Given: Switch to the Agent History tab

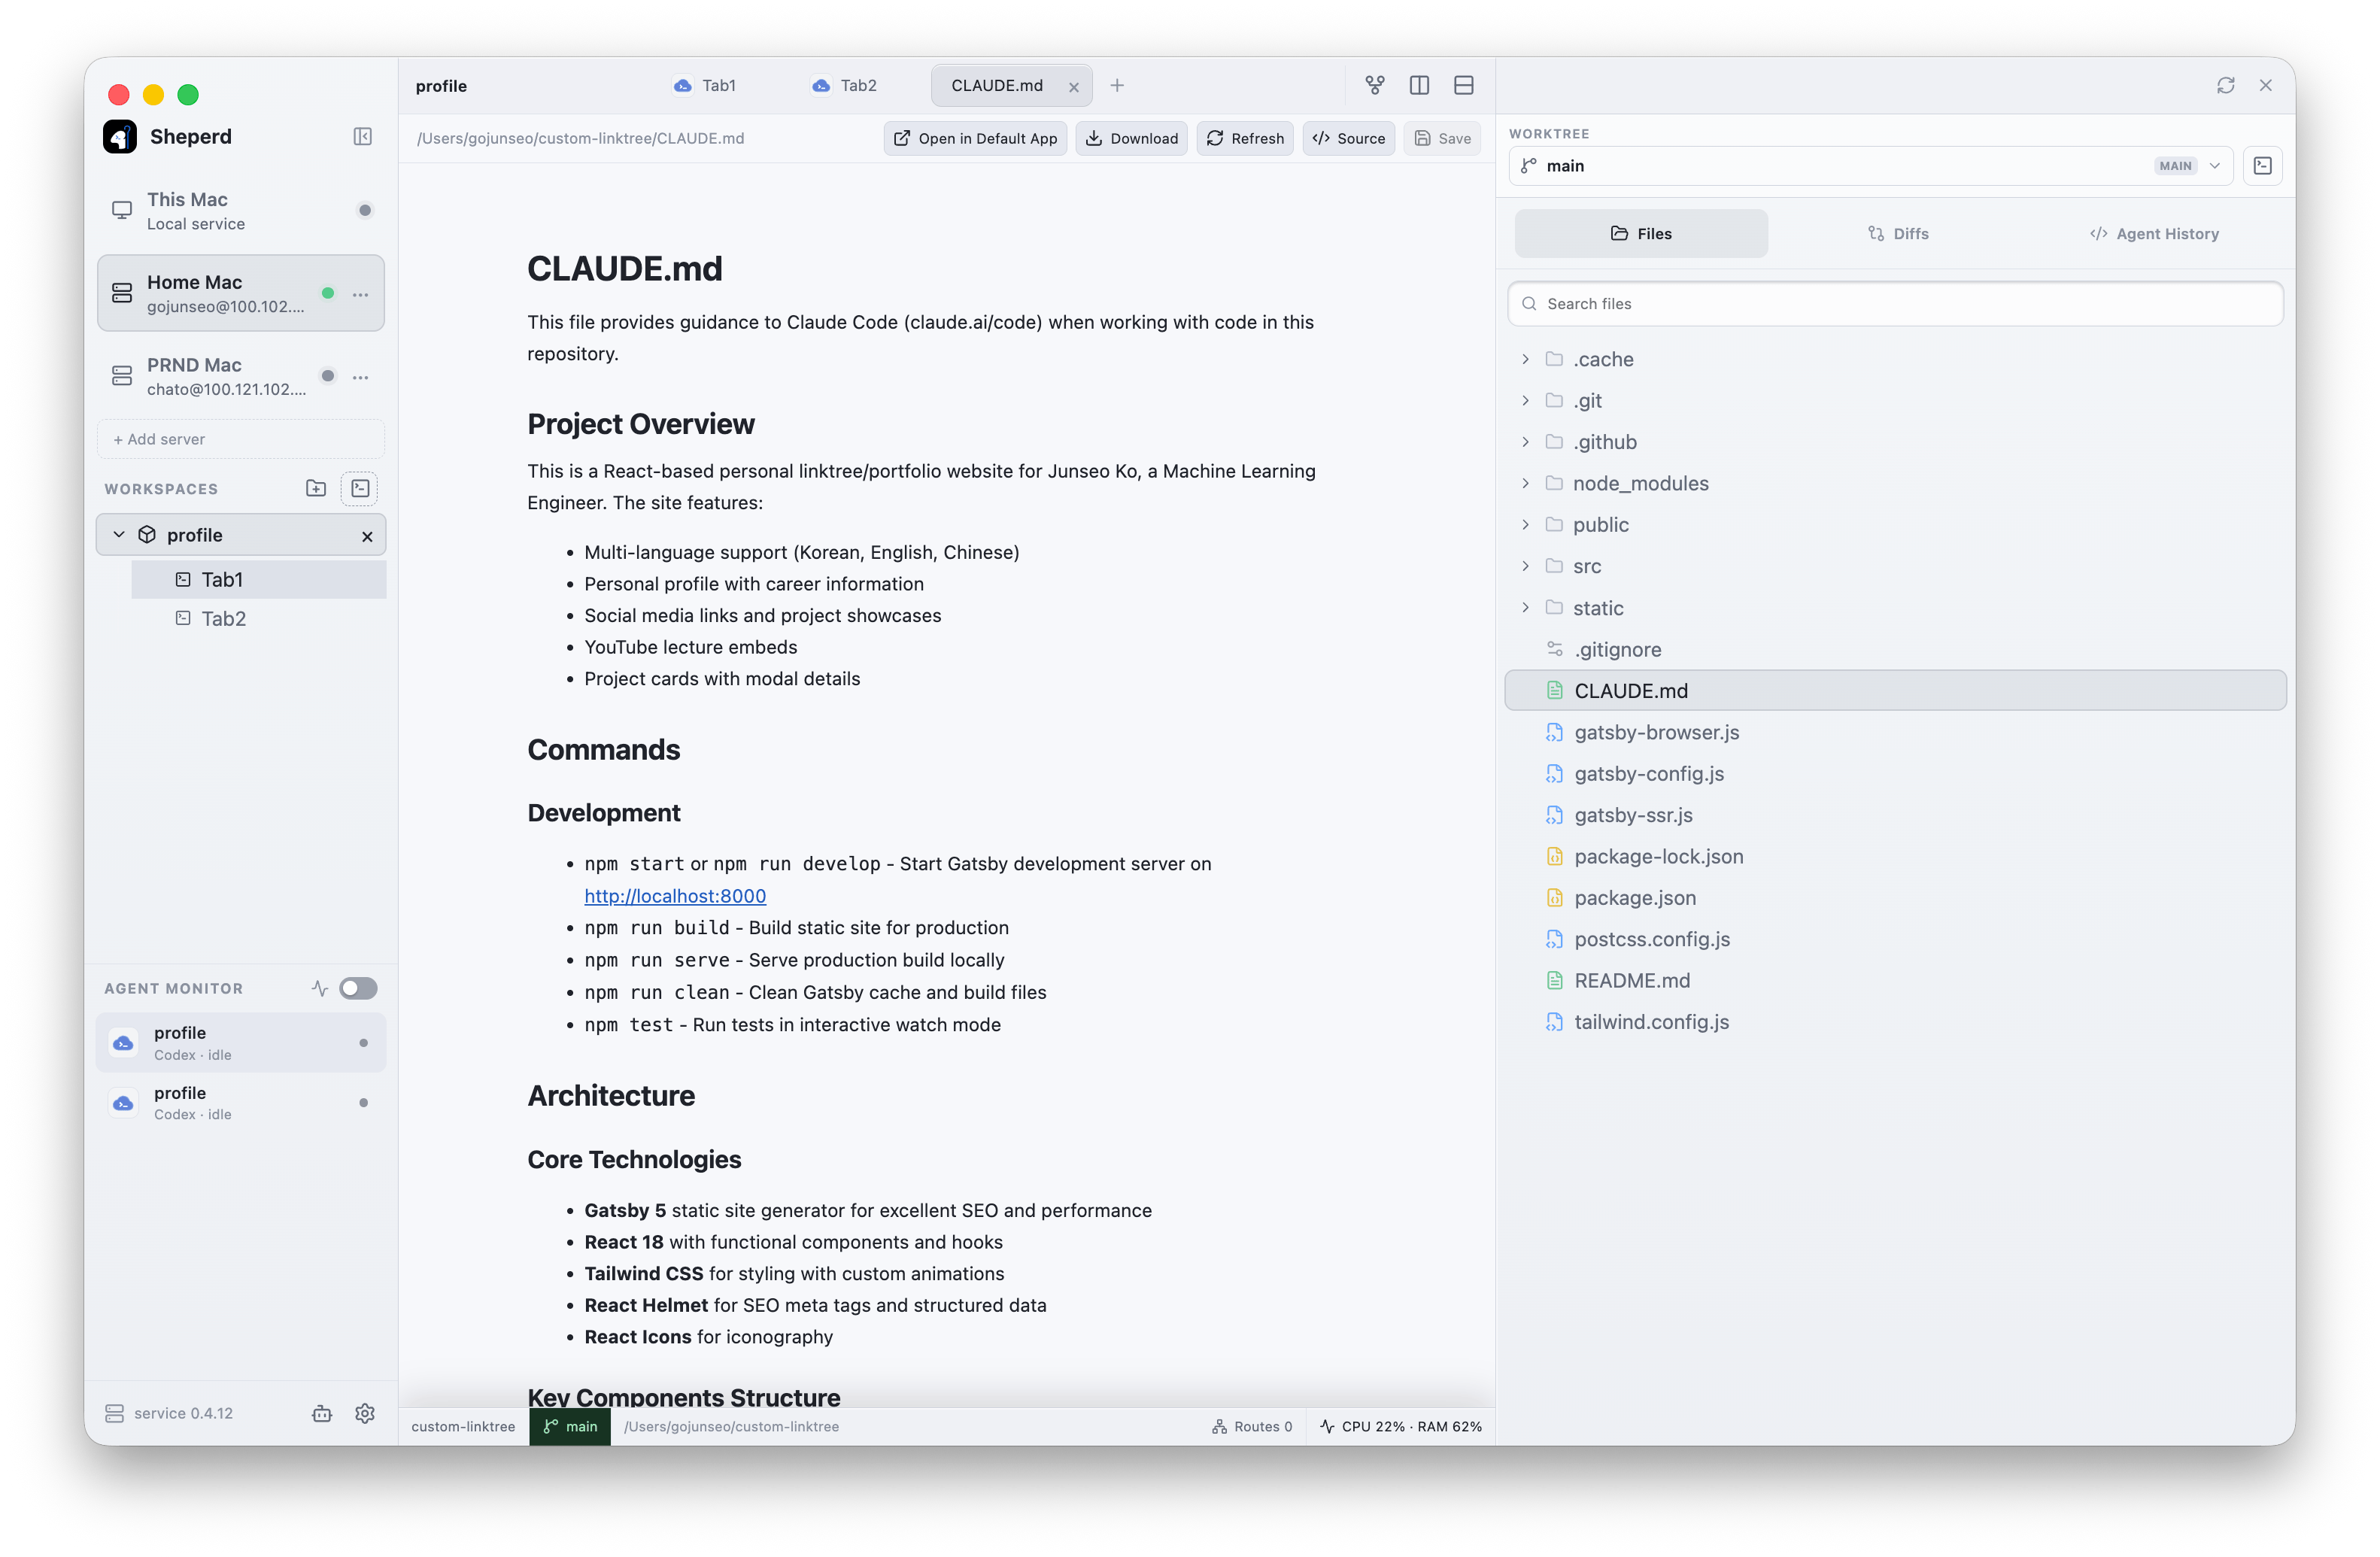Looking at the screenshot, I should [x=2154, y=234].
